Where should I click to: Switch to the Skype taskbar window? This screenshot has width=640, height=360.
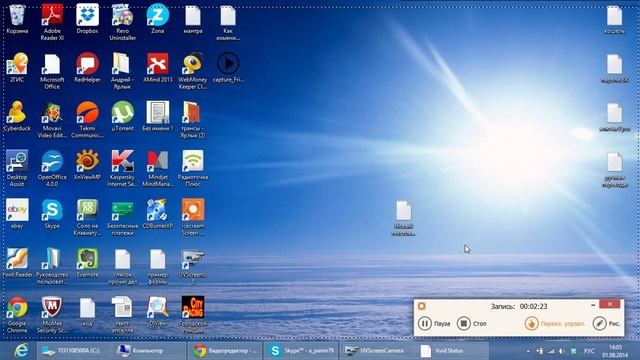pos(301,351)
